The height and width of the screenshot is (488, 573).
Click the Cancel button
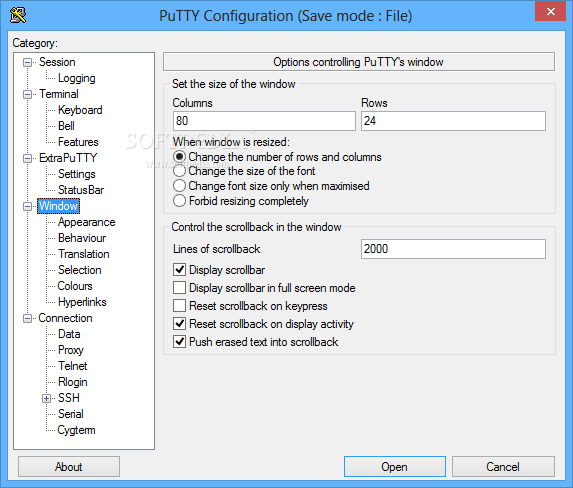(503, 467)
